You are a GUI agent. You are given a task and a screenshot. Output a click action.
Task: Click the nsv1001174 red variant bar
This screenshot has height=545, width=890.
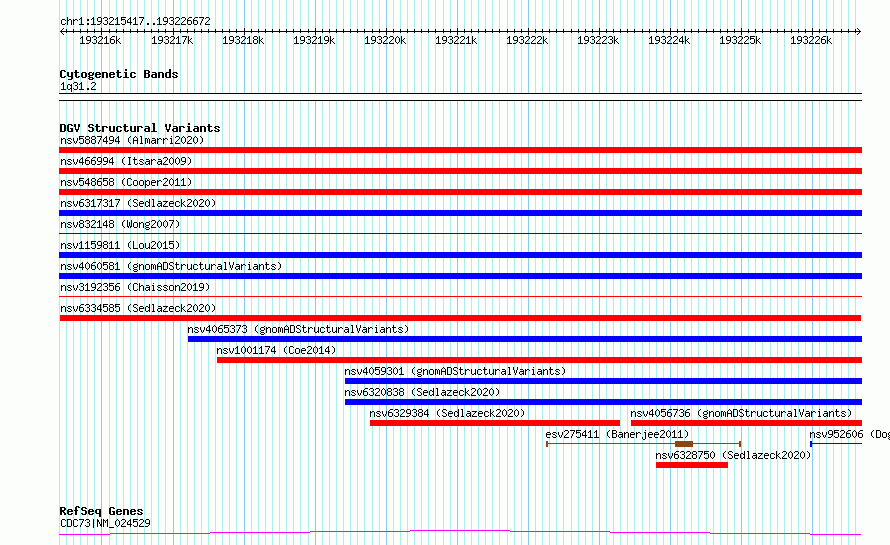point(539,360)
